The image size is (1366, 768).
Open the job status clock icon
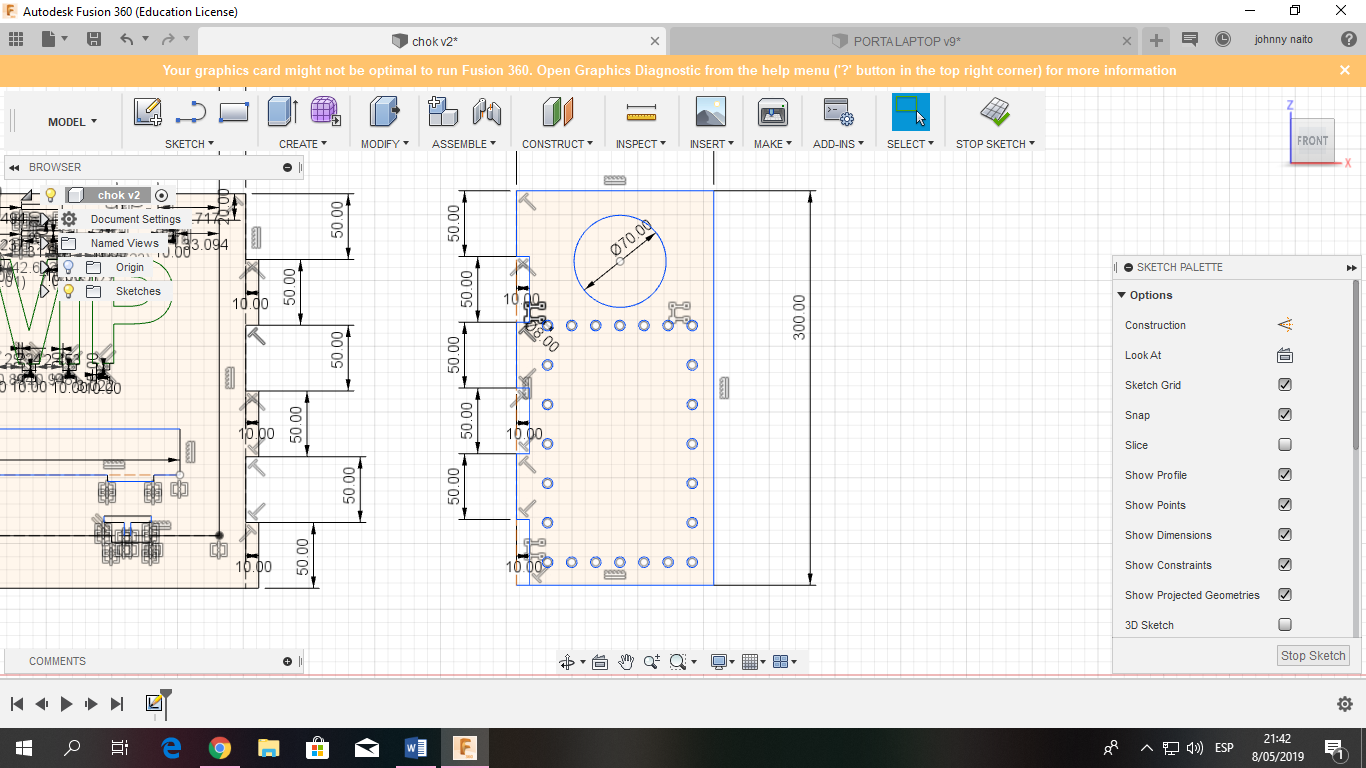click(1222, 40)
